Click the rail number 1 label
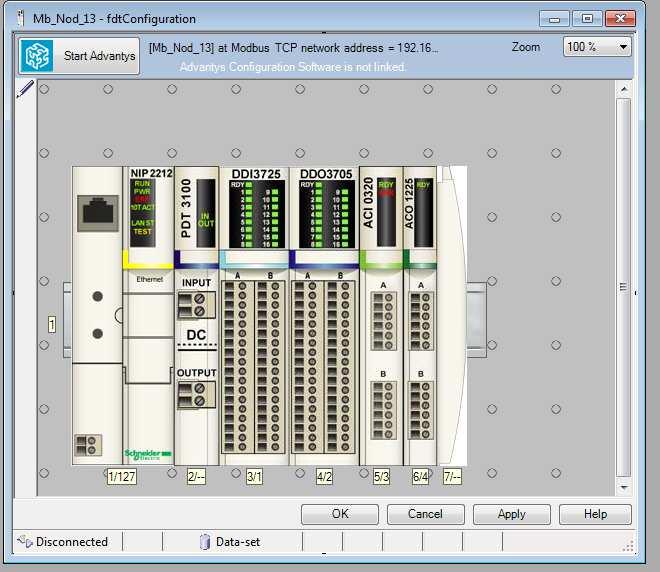Image resolution: width=660 pixels, height=572 pixels. [52, 325]
